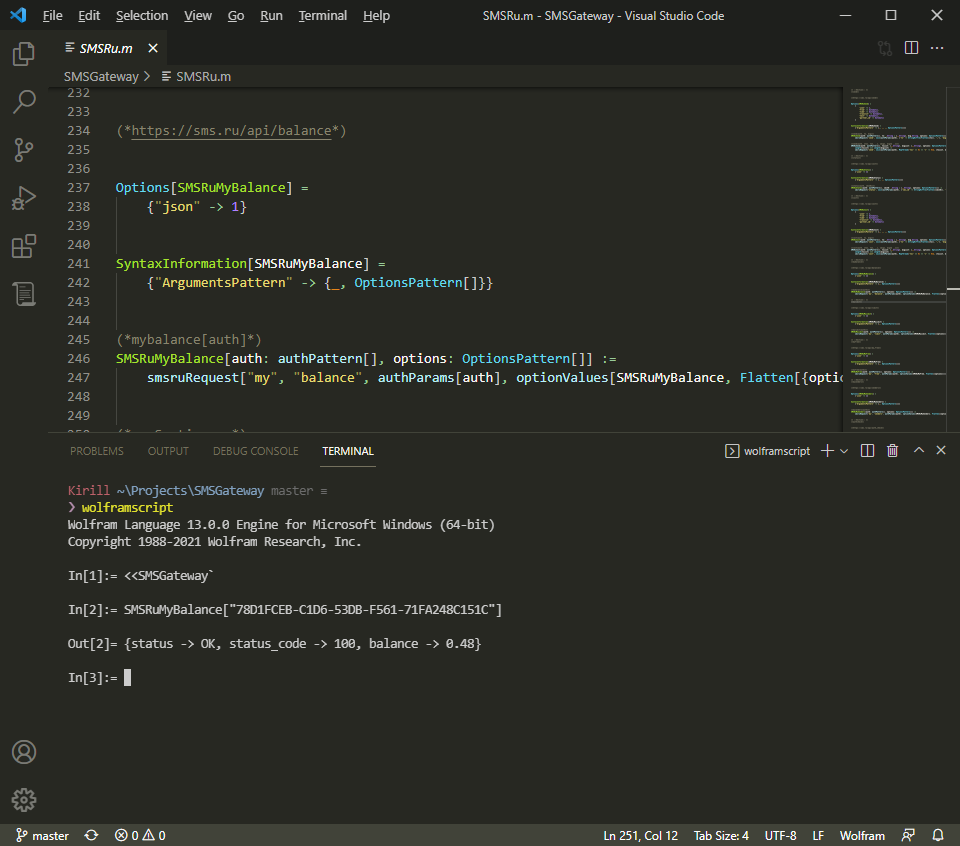Click the In[1] SMSGateway load line
The height and width of the screenshot is (846, 960).
140,575
